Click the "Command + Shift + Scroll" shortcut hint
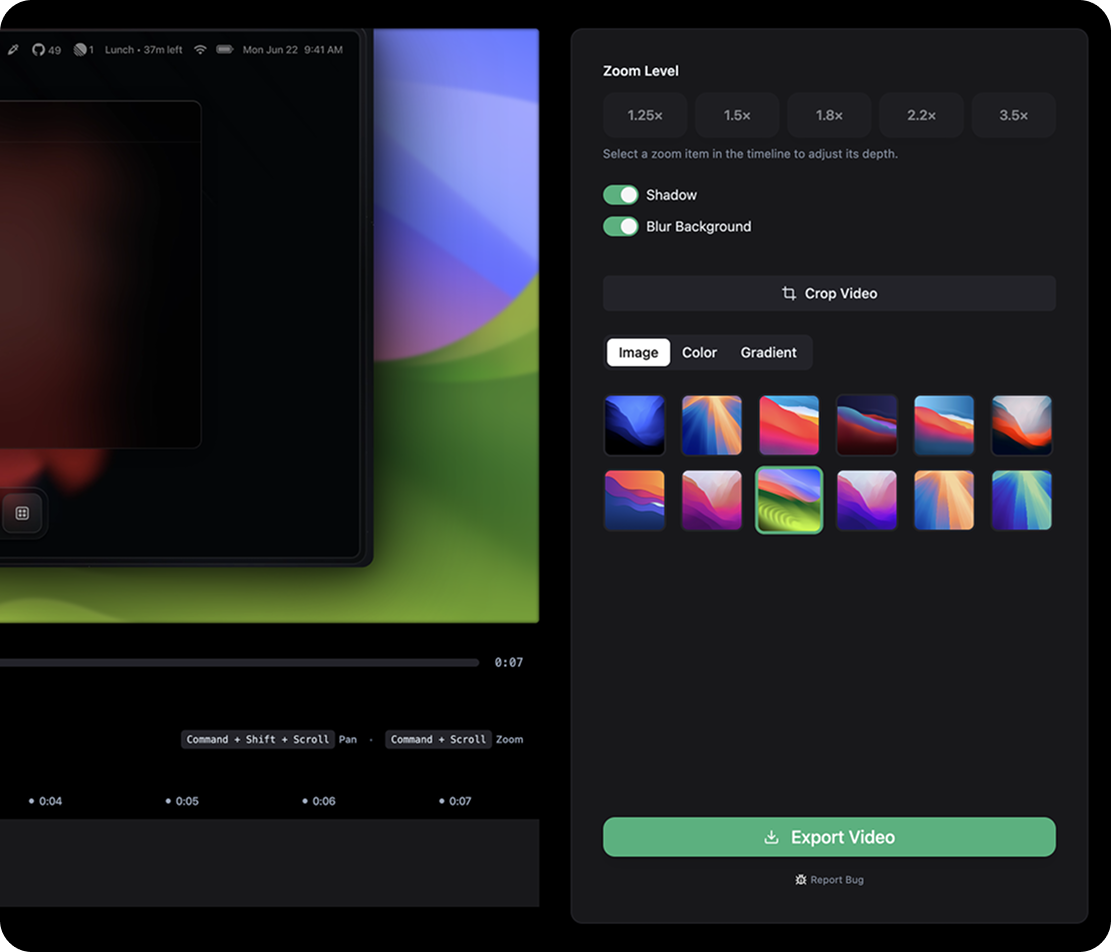 [258, 740]
